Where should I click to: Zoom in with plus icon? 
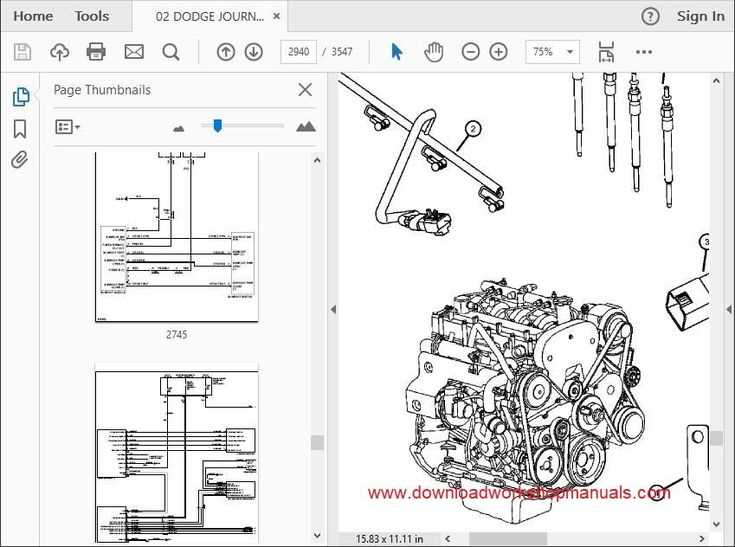click(498, 52)
